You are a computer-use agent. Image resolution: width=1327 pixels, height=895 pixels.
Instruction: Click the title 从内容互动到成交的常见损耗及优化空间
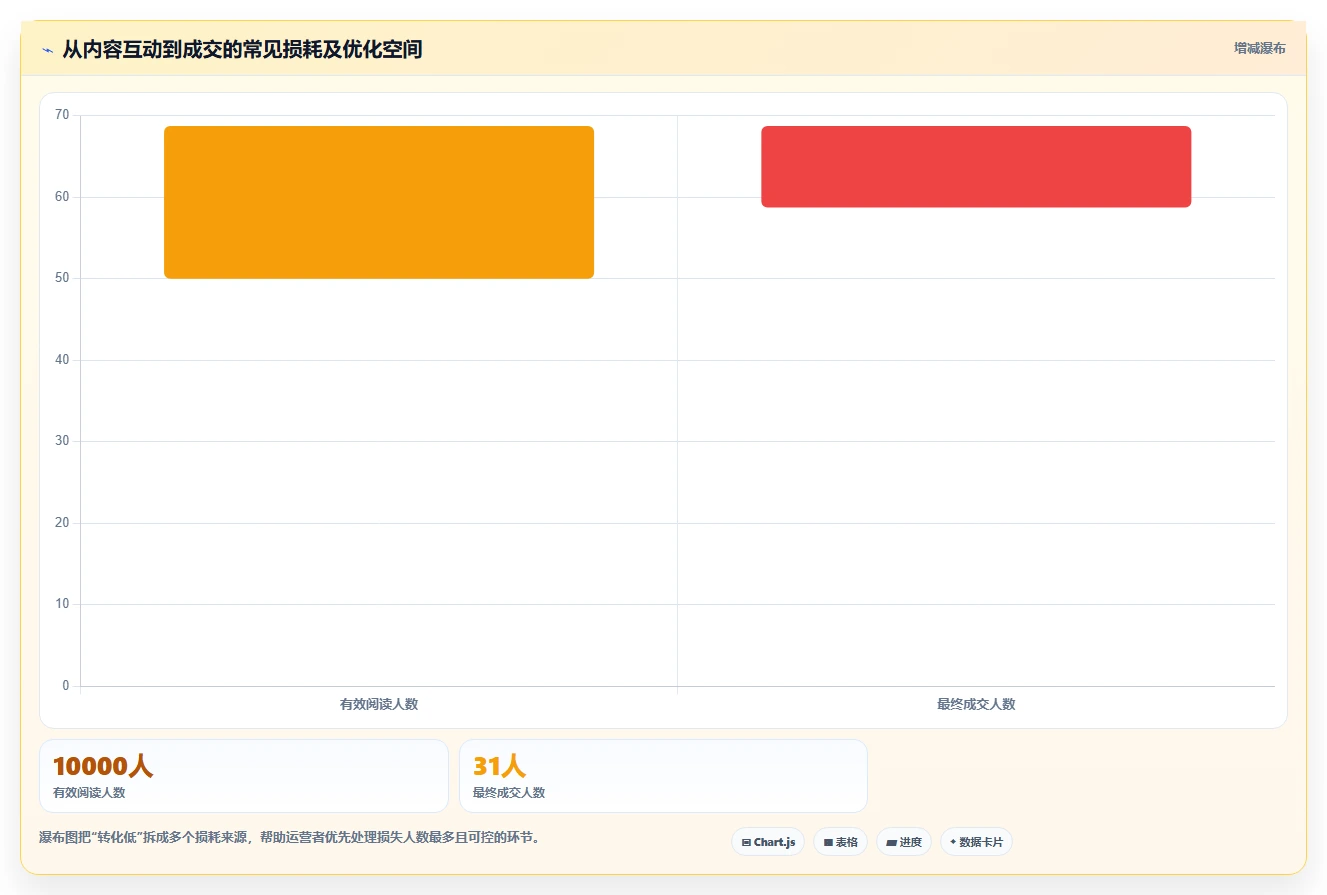(242, 49)
